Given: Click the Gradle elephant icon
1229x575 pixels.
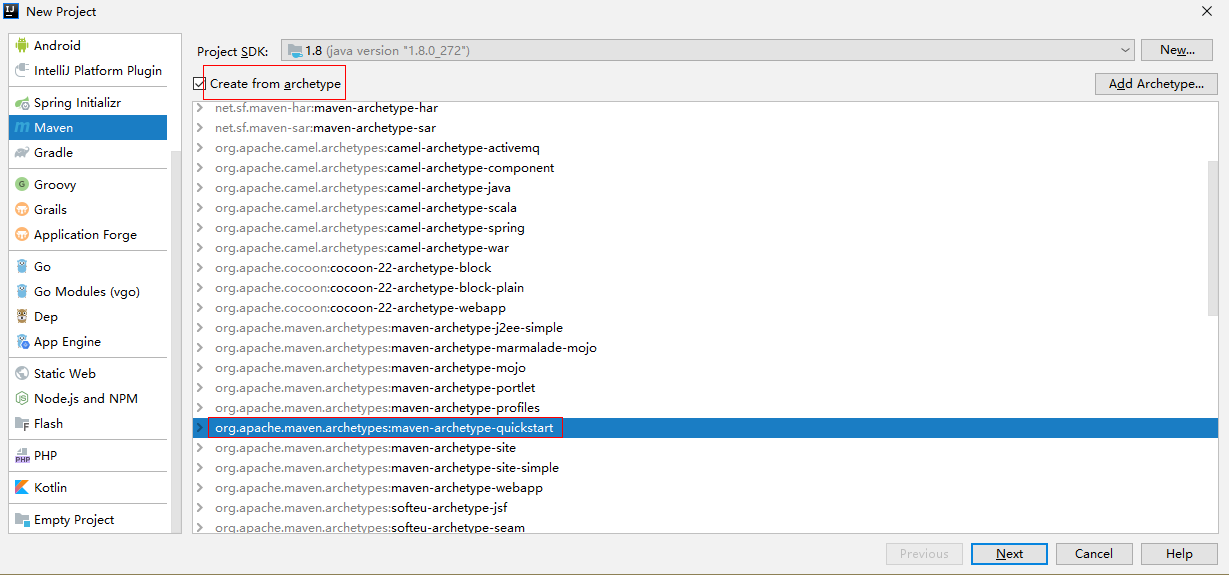Looking at the screenshot, I should coord(23,153).
